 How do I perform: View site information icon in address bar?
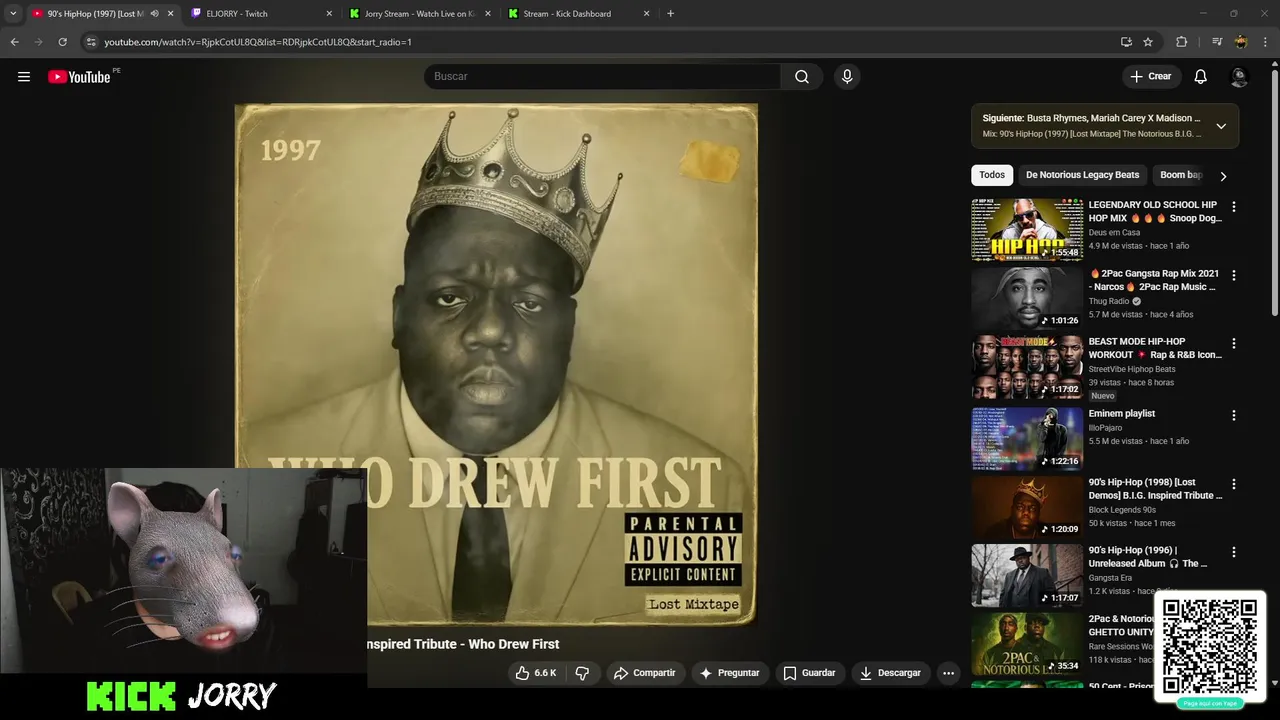[91, 42]
